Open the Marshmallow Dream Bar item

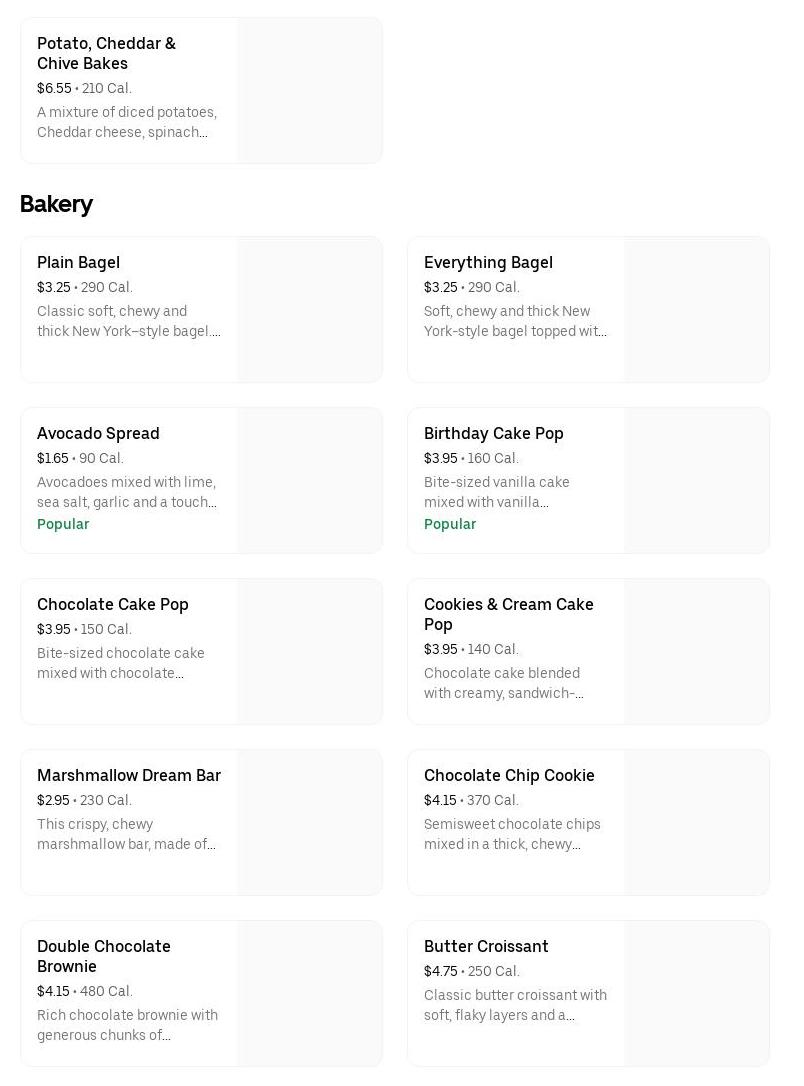pos(128,776)
